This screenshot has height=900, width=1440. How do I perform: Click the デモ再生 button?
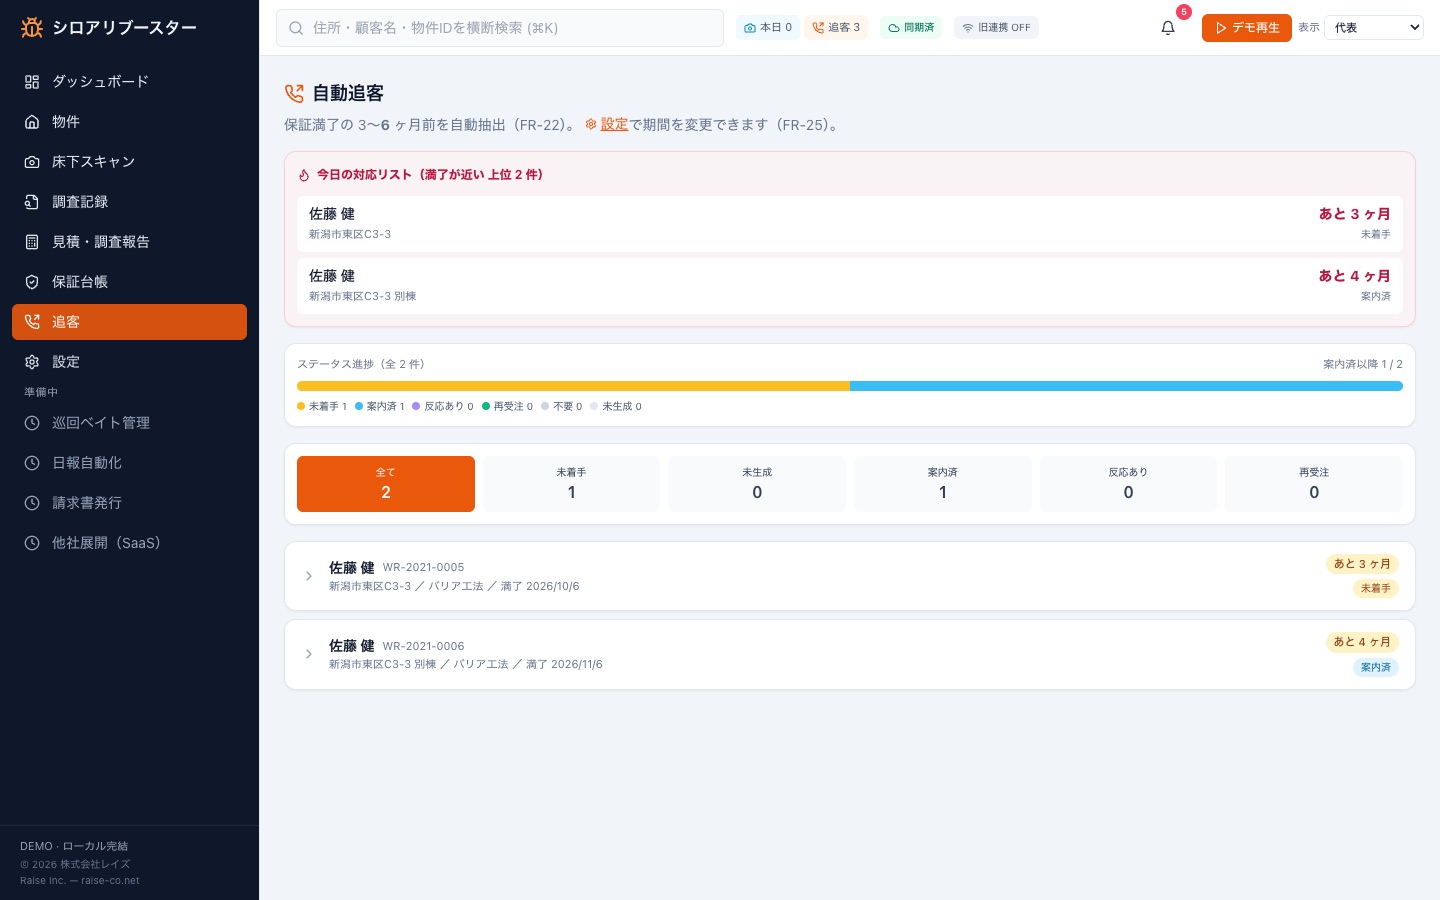click(1247, 28)
